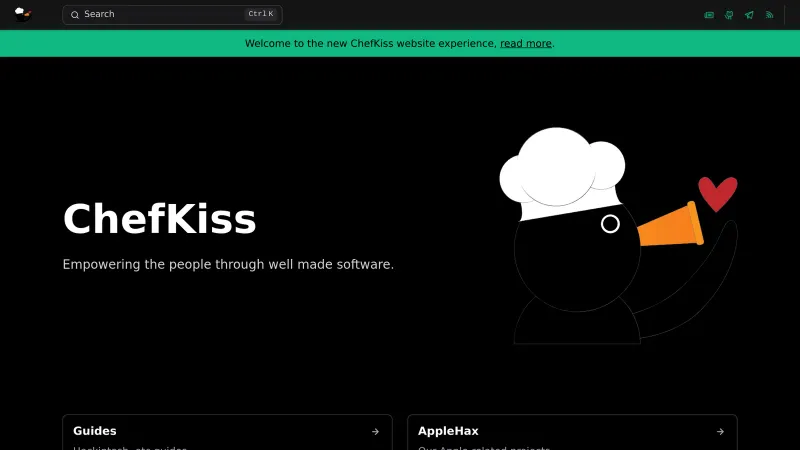Screen dimensions: 800x450
Task: Click the red heart in the illustration
Action: [x=717, y=193]
